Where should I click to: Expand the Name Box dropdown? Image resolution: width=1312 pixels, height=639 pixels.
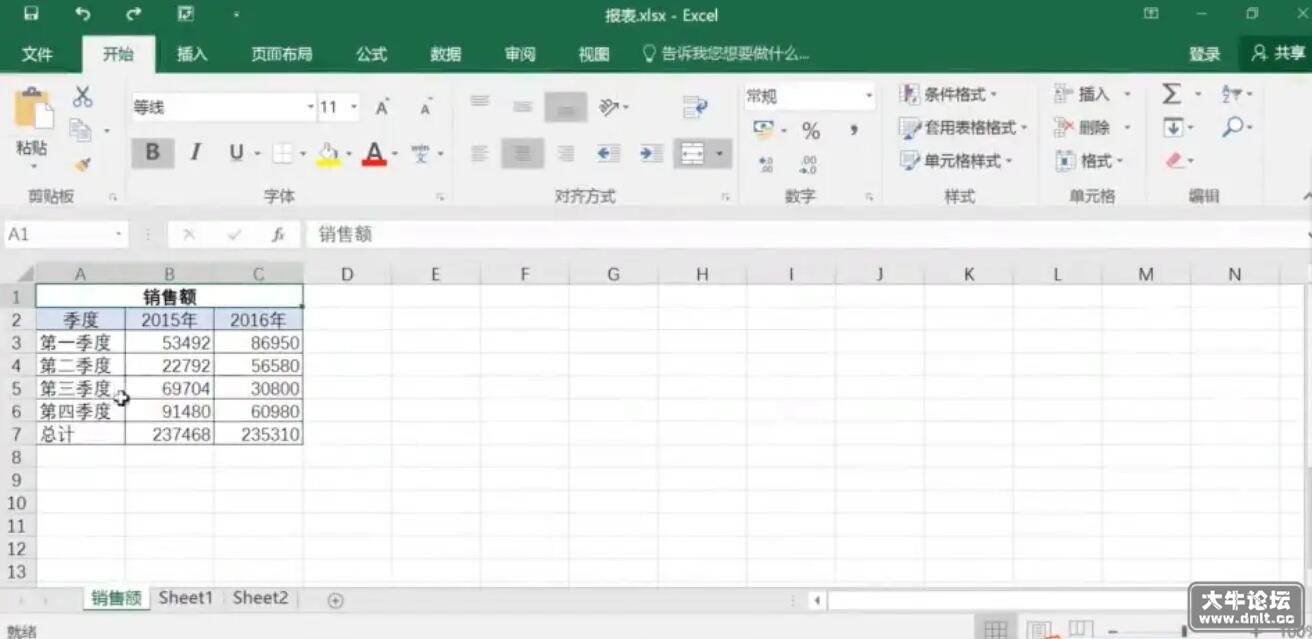(119, 234)
